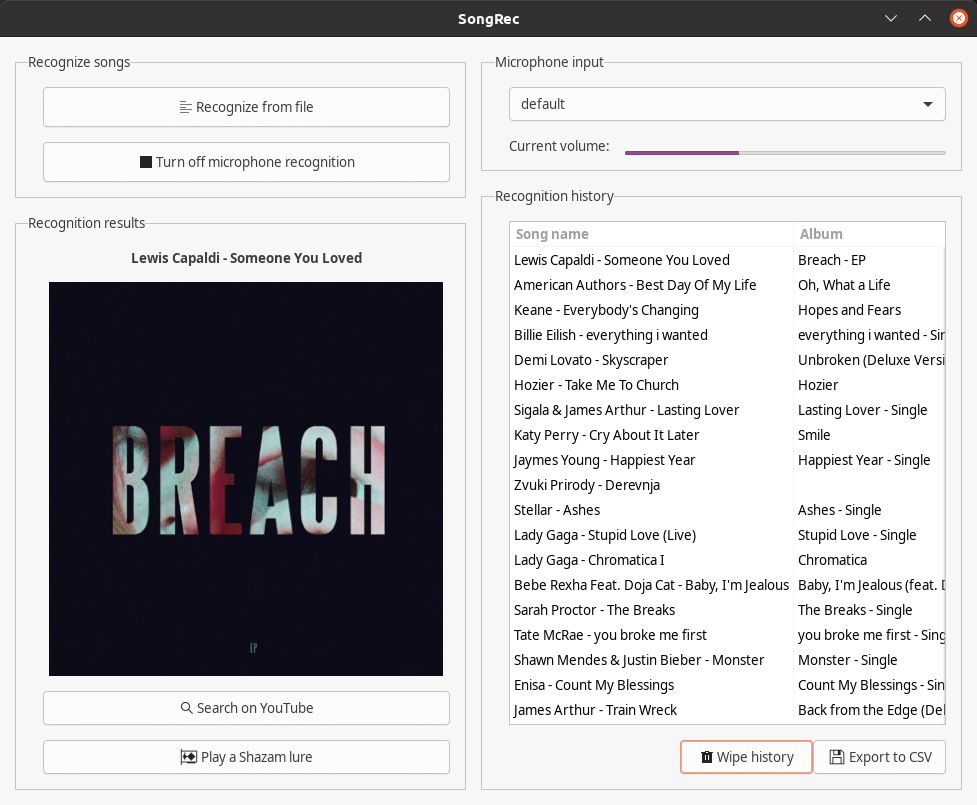
Task: Export history to CSV
Action: point(880,757)
